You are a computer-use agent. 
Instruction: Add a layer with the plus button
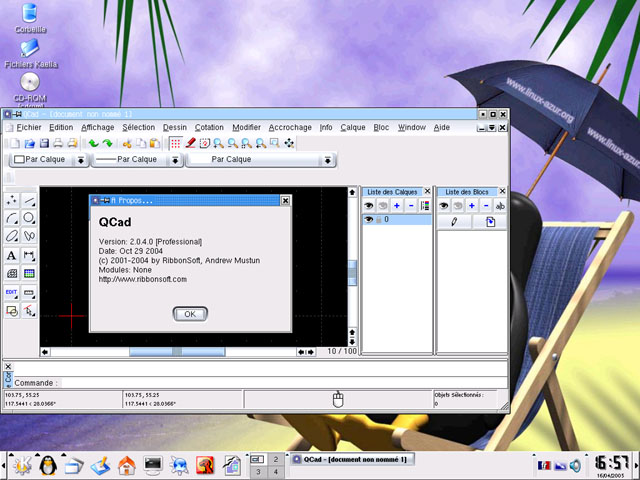pos(396,206)
